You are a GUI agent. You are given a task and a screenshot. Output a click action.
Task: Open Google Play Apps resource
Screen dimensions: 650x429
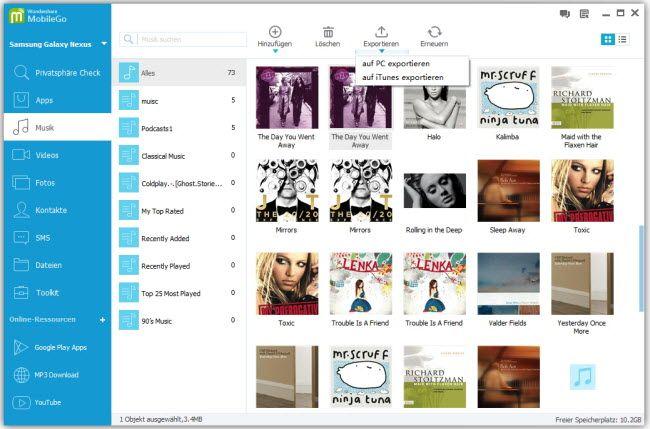click(57, 347)
